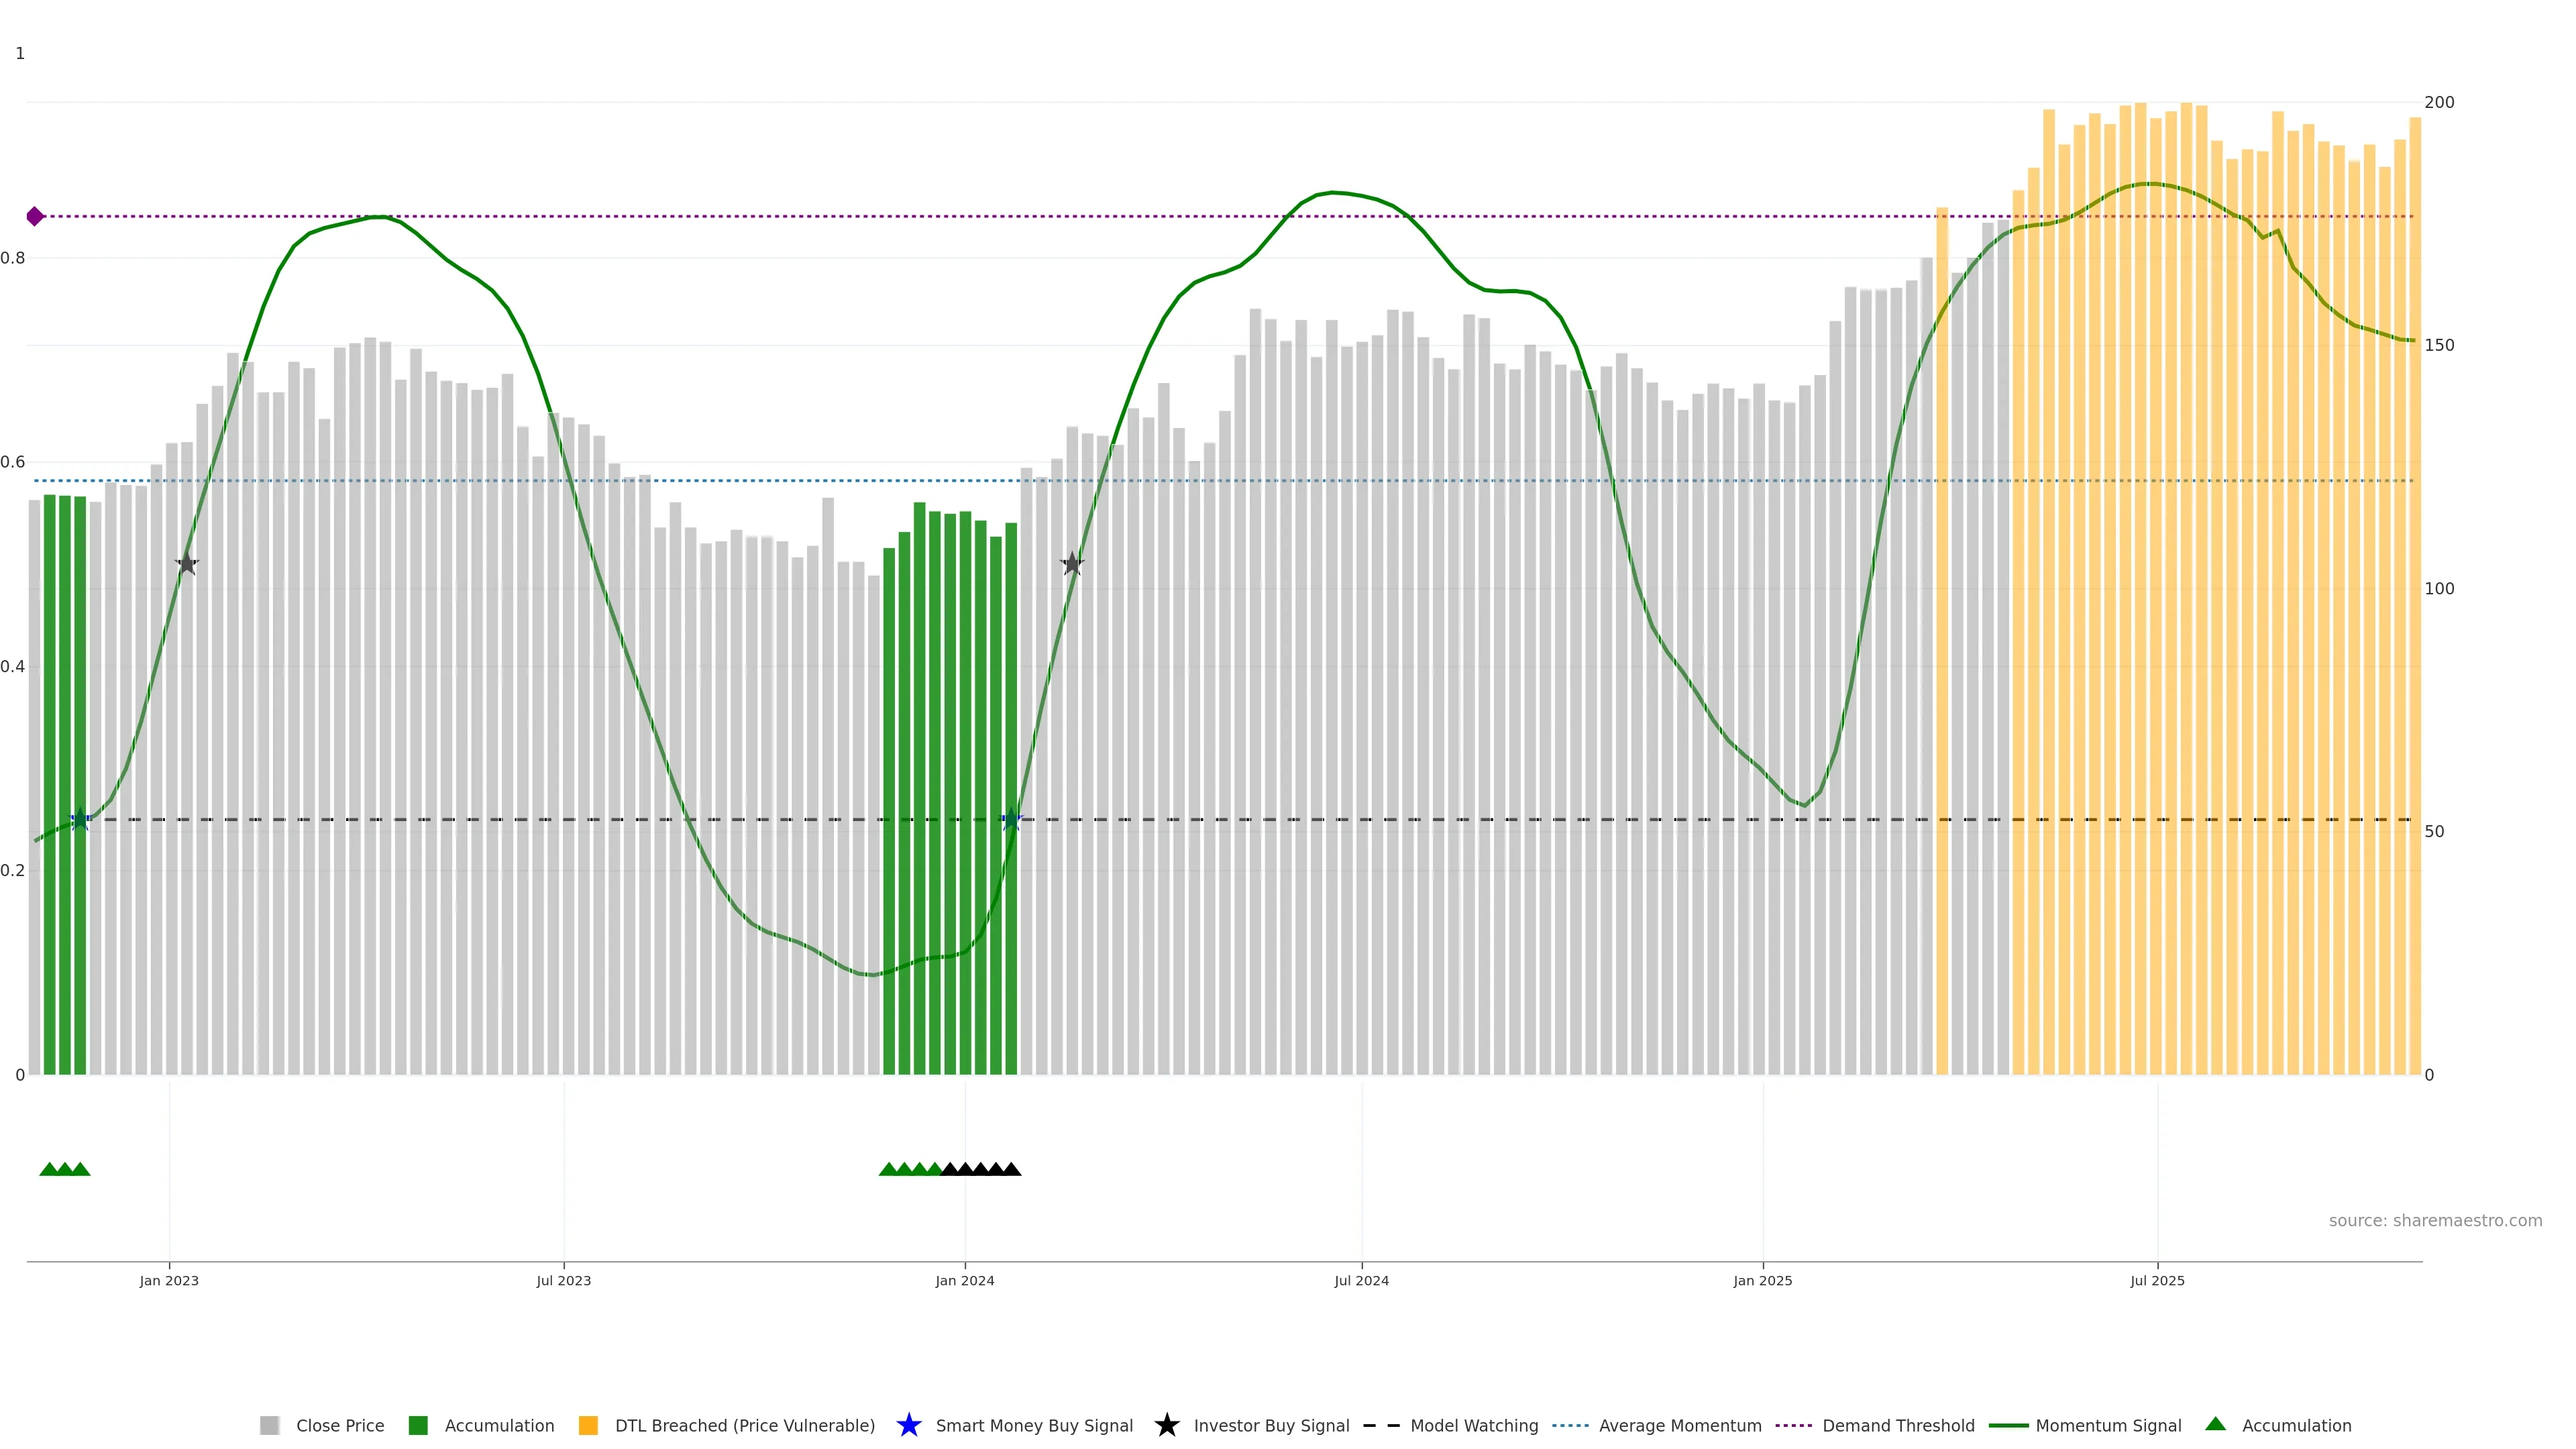Click the black star Investor Buy legend icon

(x=1166, y=1425)
